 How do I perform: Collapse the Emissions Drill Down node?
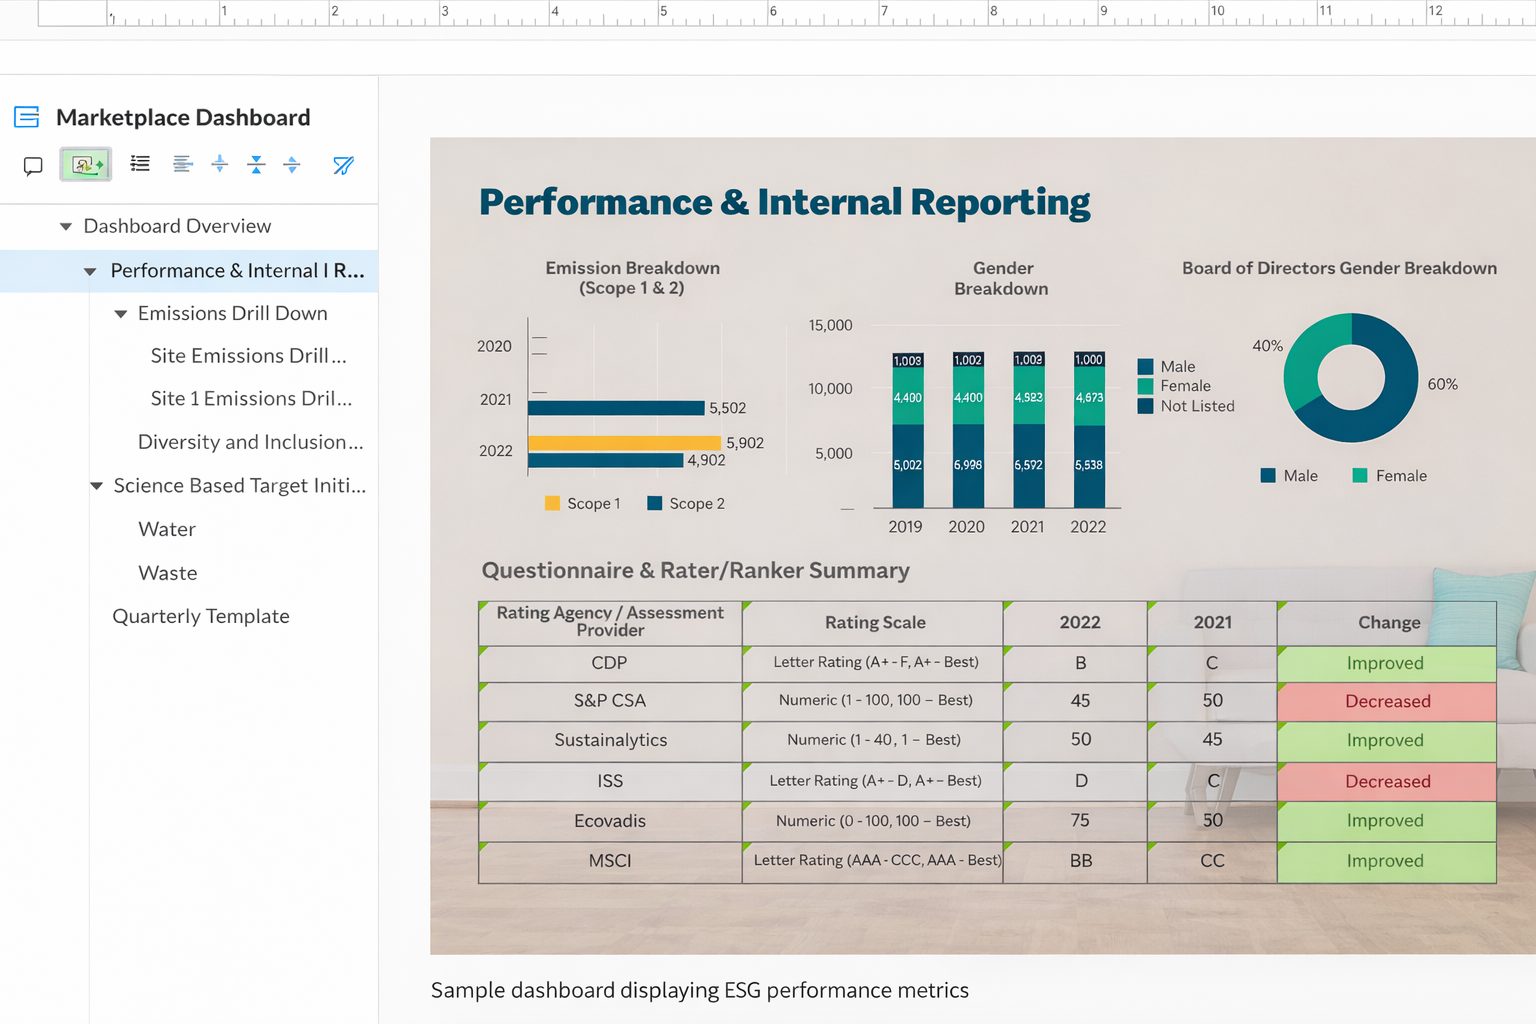coord(121,314)
